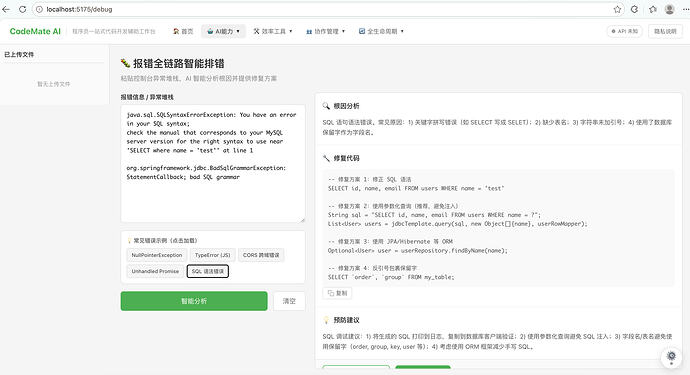Click the wrench icon beside 修复代码

tap(326, 158)
